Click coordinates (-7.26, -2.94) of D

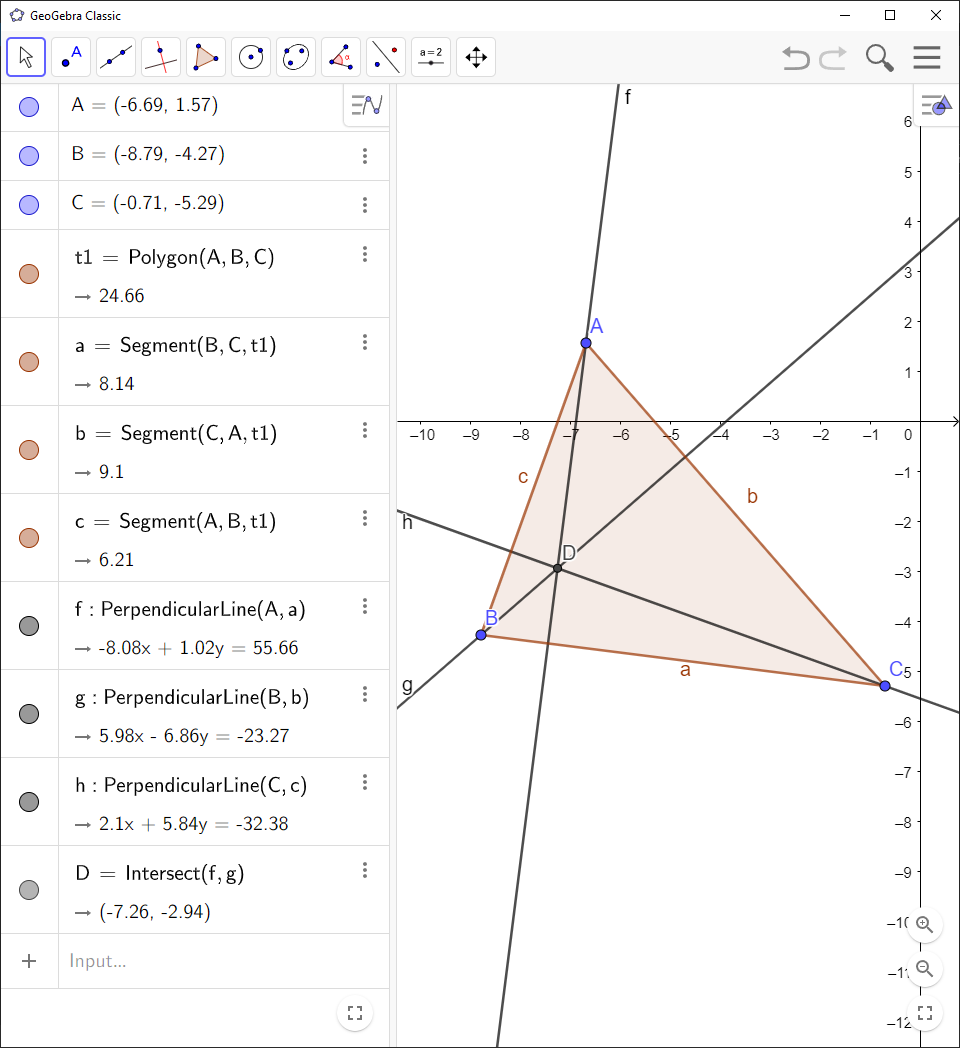(x=155, y=912)
